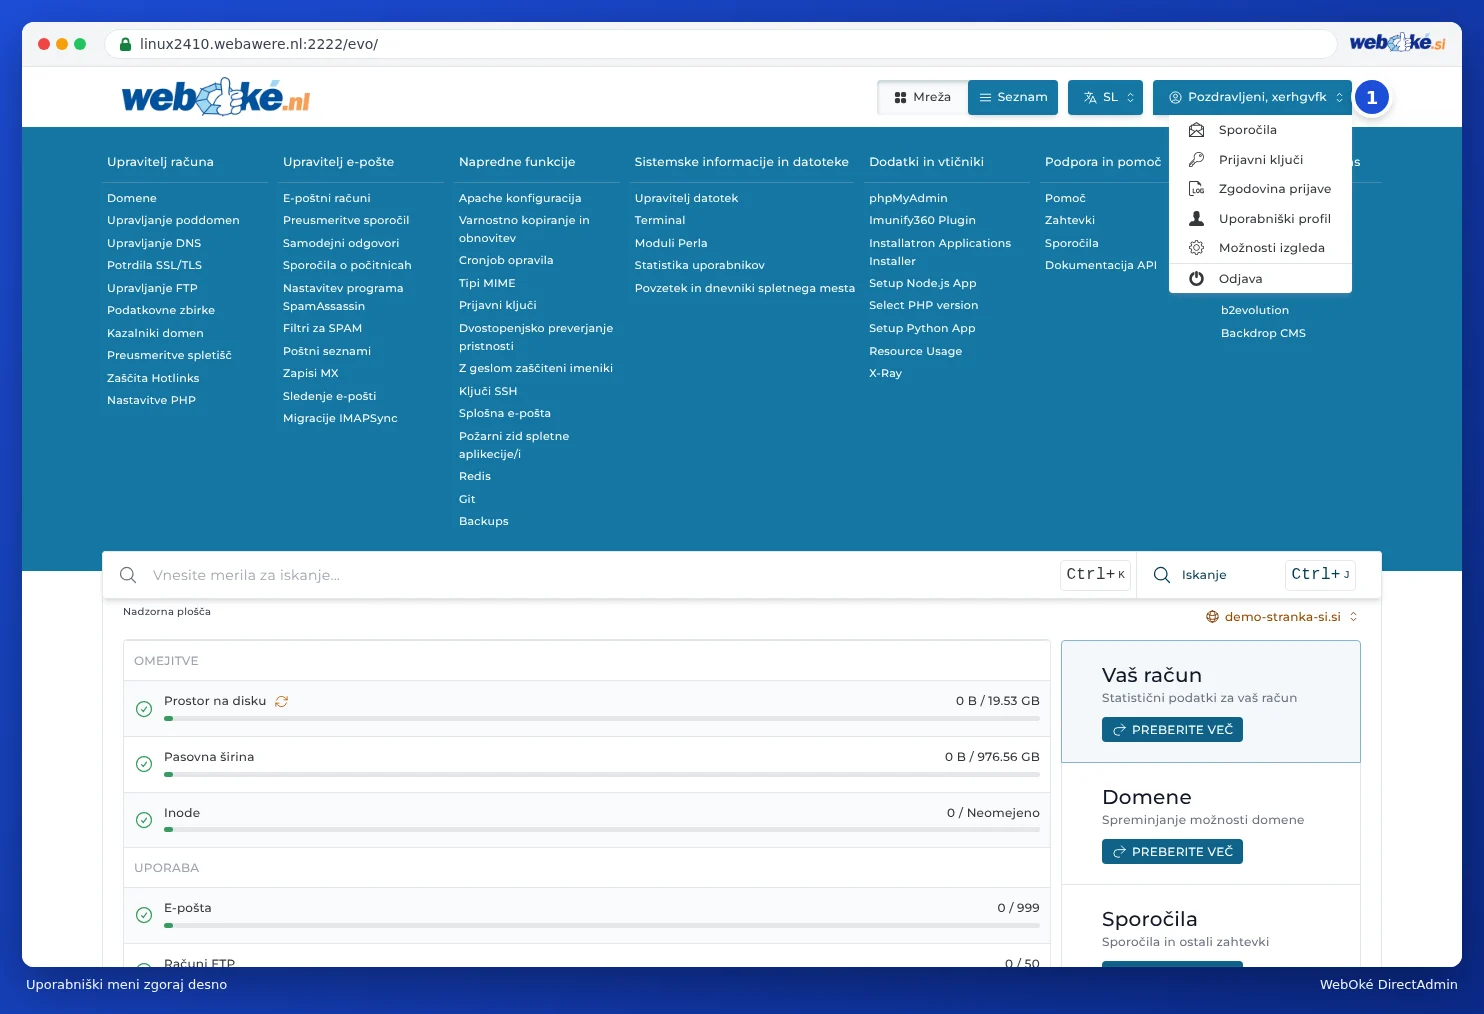Click the power icon to log out
Image resolution: width=1484 pixels, height=1014 pixels.
(1196, 279)
